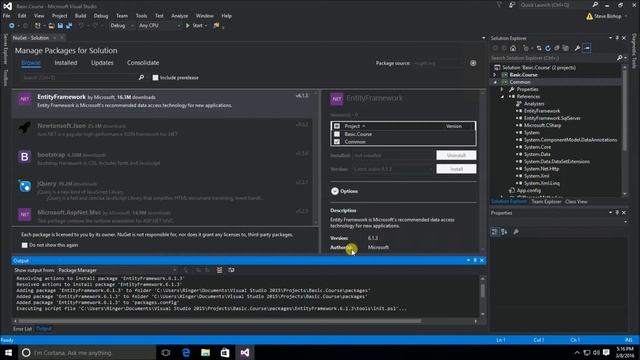Click the Save All icon in toolbar
This screenshot has width=640, height=360.
click(69, 26)
